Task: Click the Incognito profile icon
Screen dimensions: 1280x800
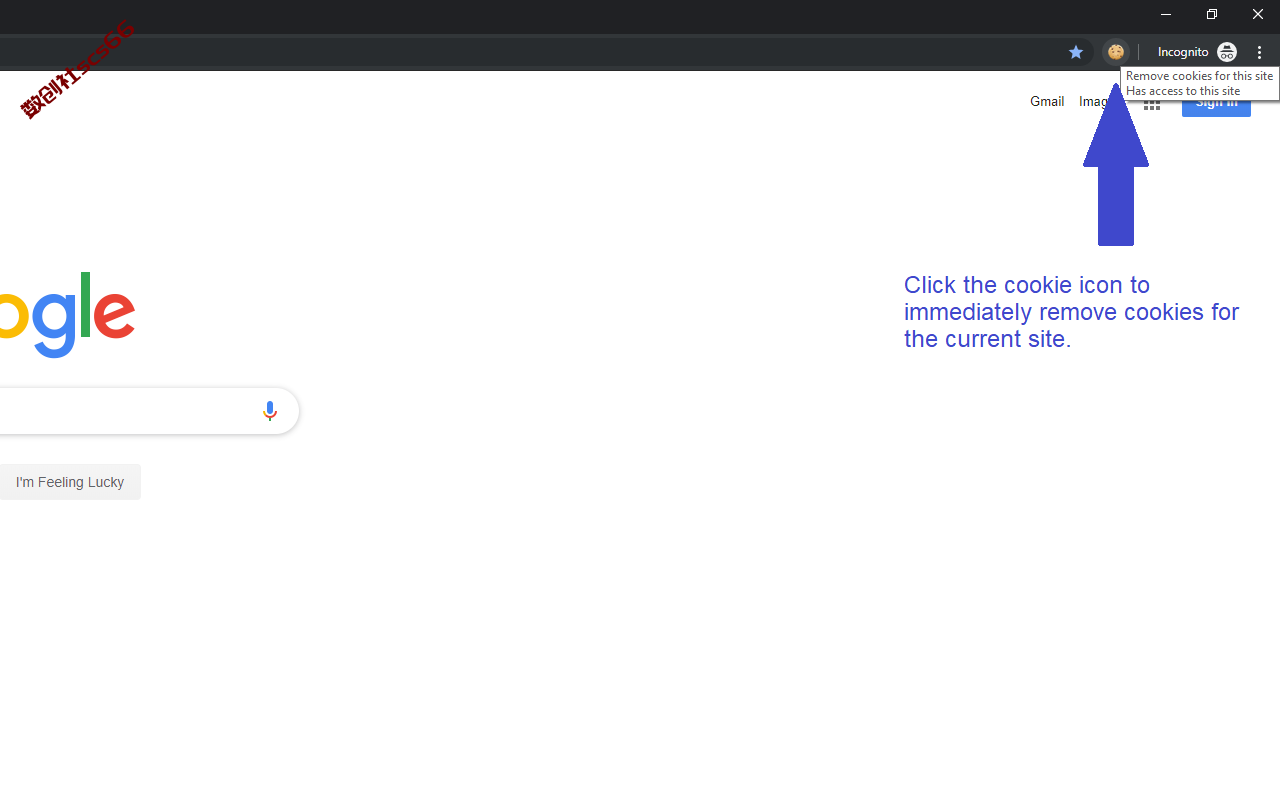Action: 1227,52
